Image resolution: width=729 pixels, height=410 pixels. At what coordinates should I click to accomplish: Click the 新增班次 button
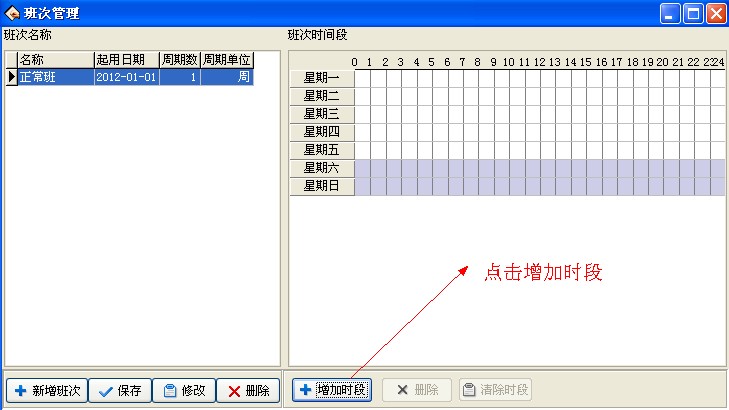click(x=47, y=390)
